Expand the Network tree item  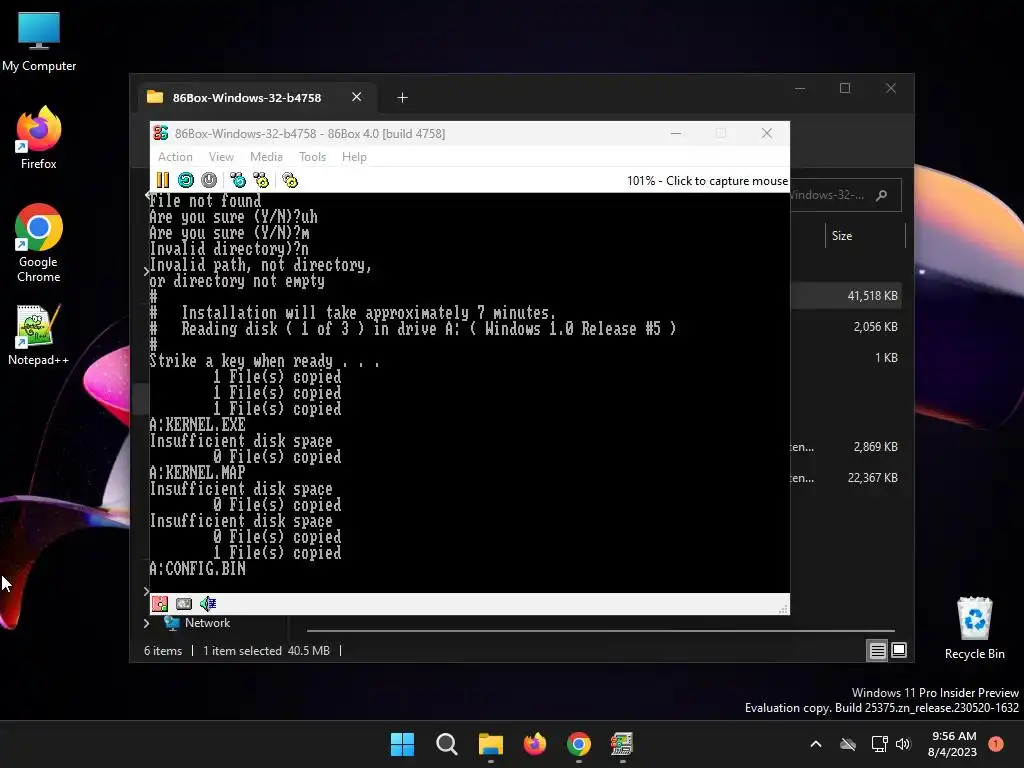(147, 623)
